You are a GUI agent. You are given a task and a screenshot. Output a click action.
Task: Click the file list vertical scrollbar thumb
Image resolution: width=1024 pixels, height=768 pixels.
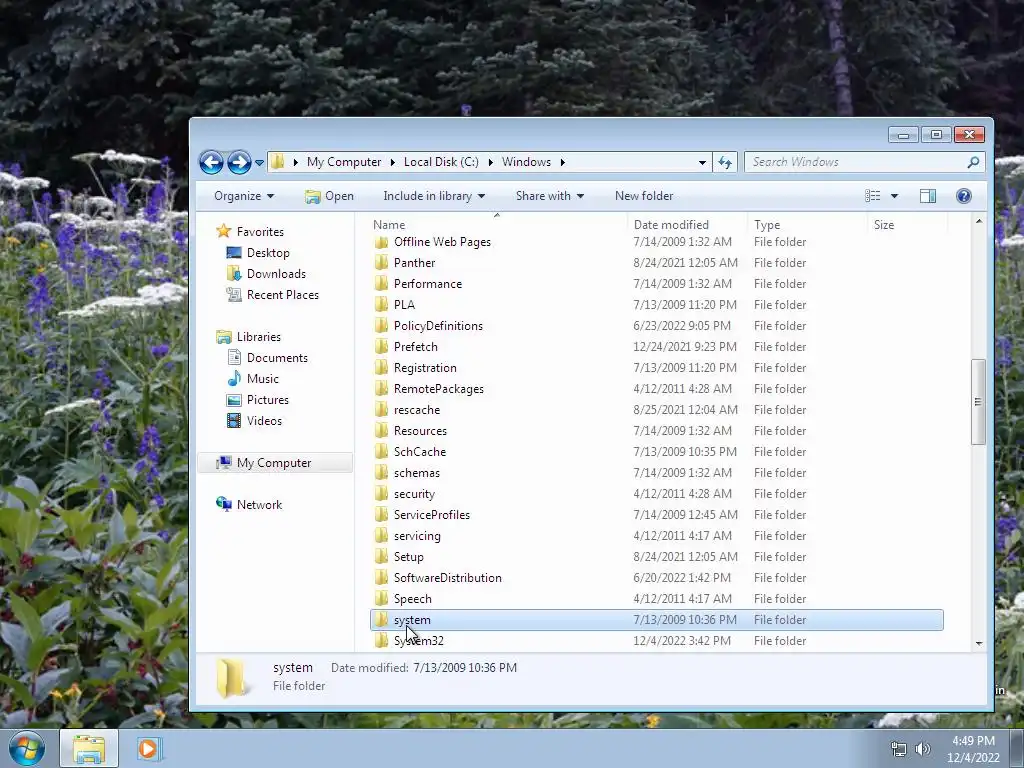click(978, 402)
